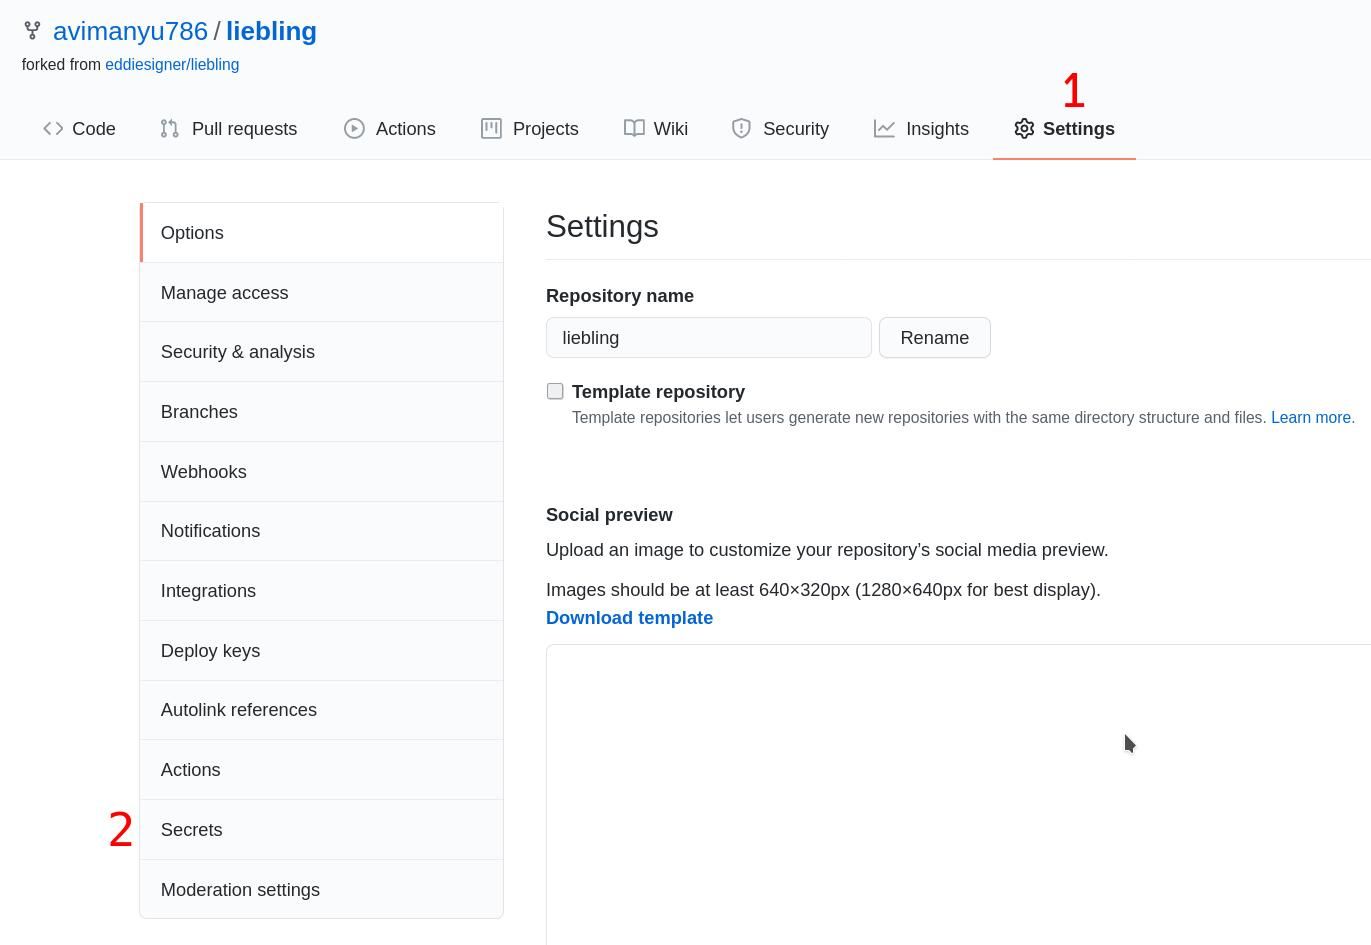The height and width of the screenshot is (945, 1371).
Task: Open Actions in the settings sidebar
Action: [321, 770]
